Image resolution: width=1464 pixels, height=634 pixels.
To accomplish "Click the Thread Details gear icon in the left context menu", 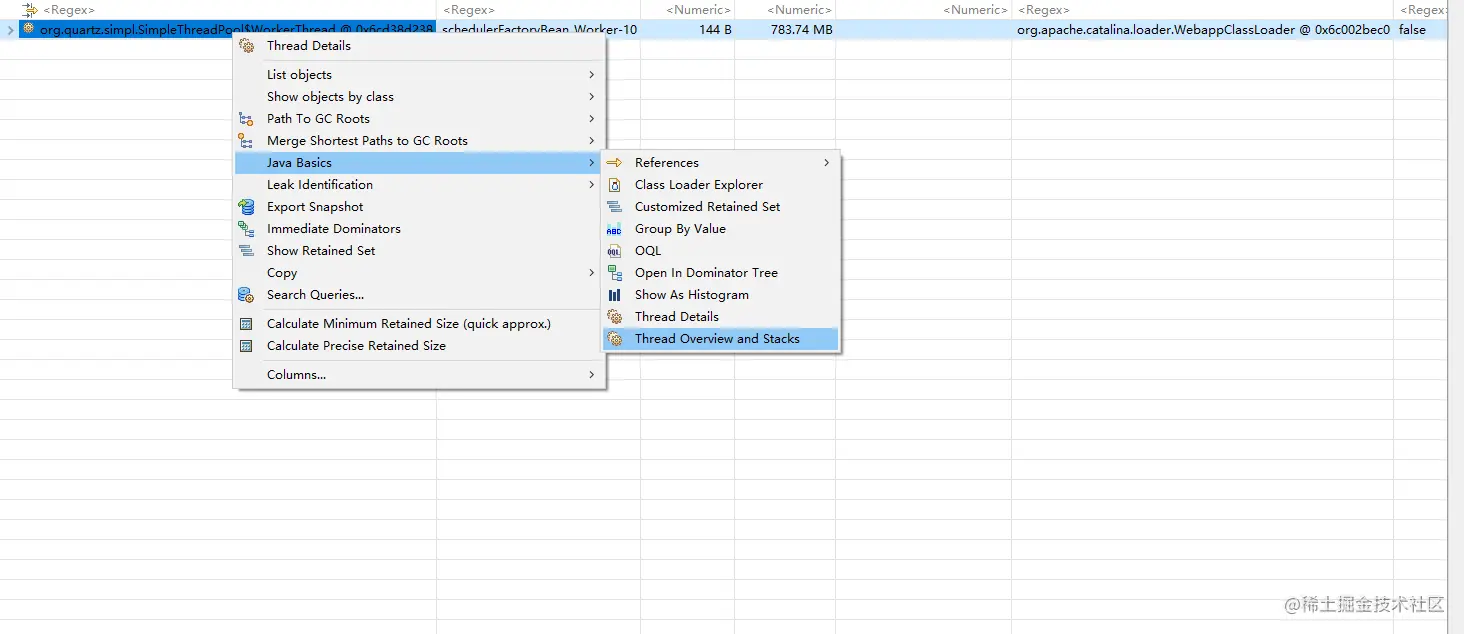I will tap(246, 46).
